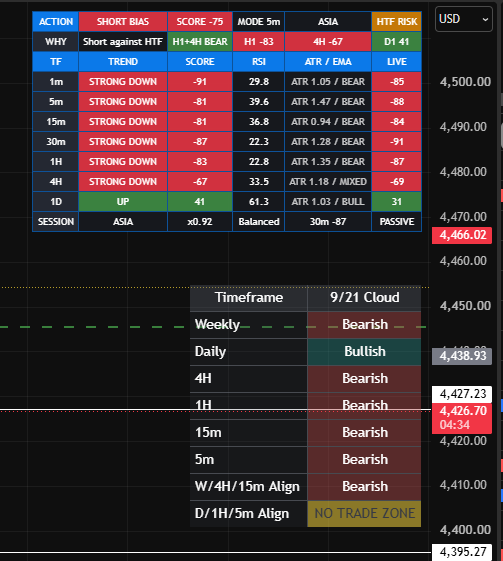Viewport: 503px width, 561px height.
Task: Click the SHORT BIAS action cell
Action: [123, 22]
